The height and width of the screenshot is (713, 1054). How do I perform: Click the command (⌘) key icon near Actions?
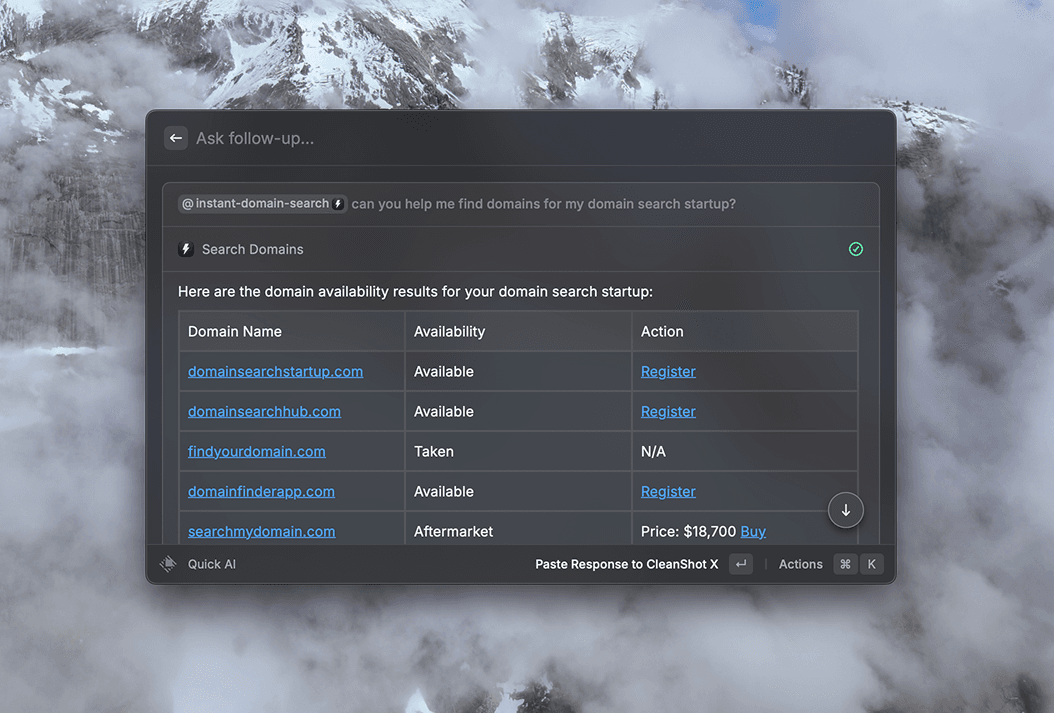(x=844, y=563)
